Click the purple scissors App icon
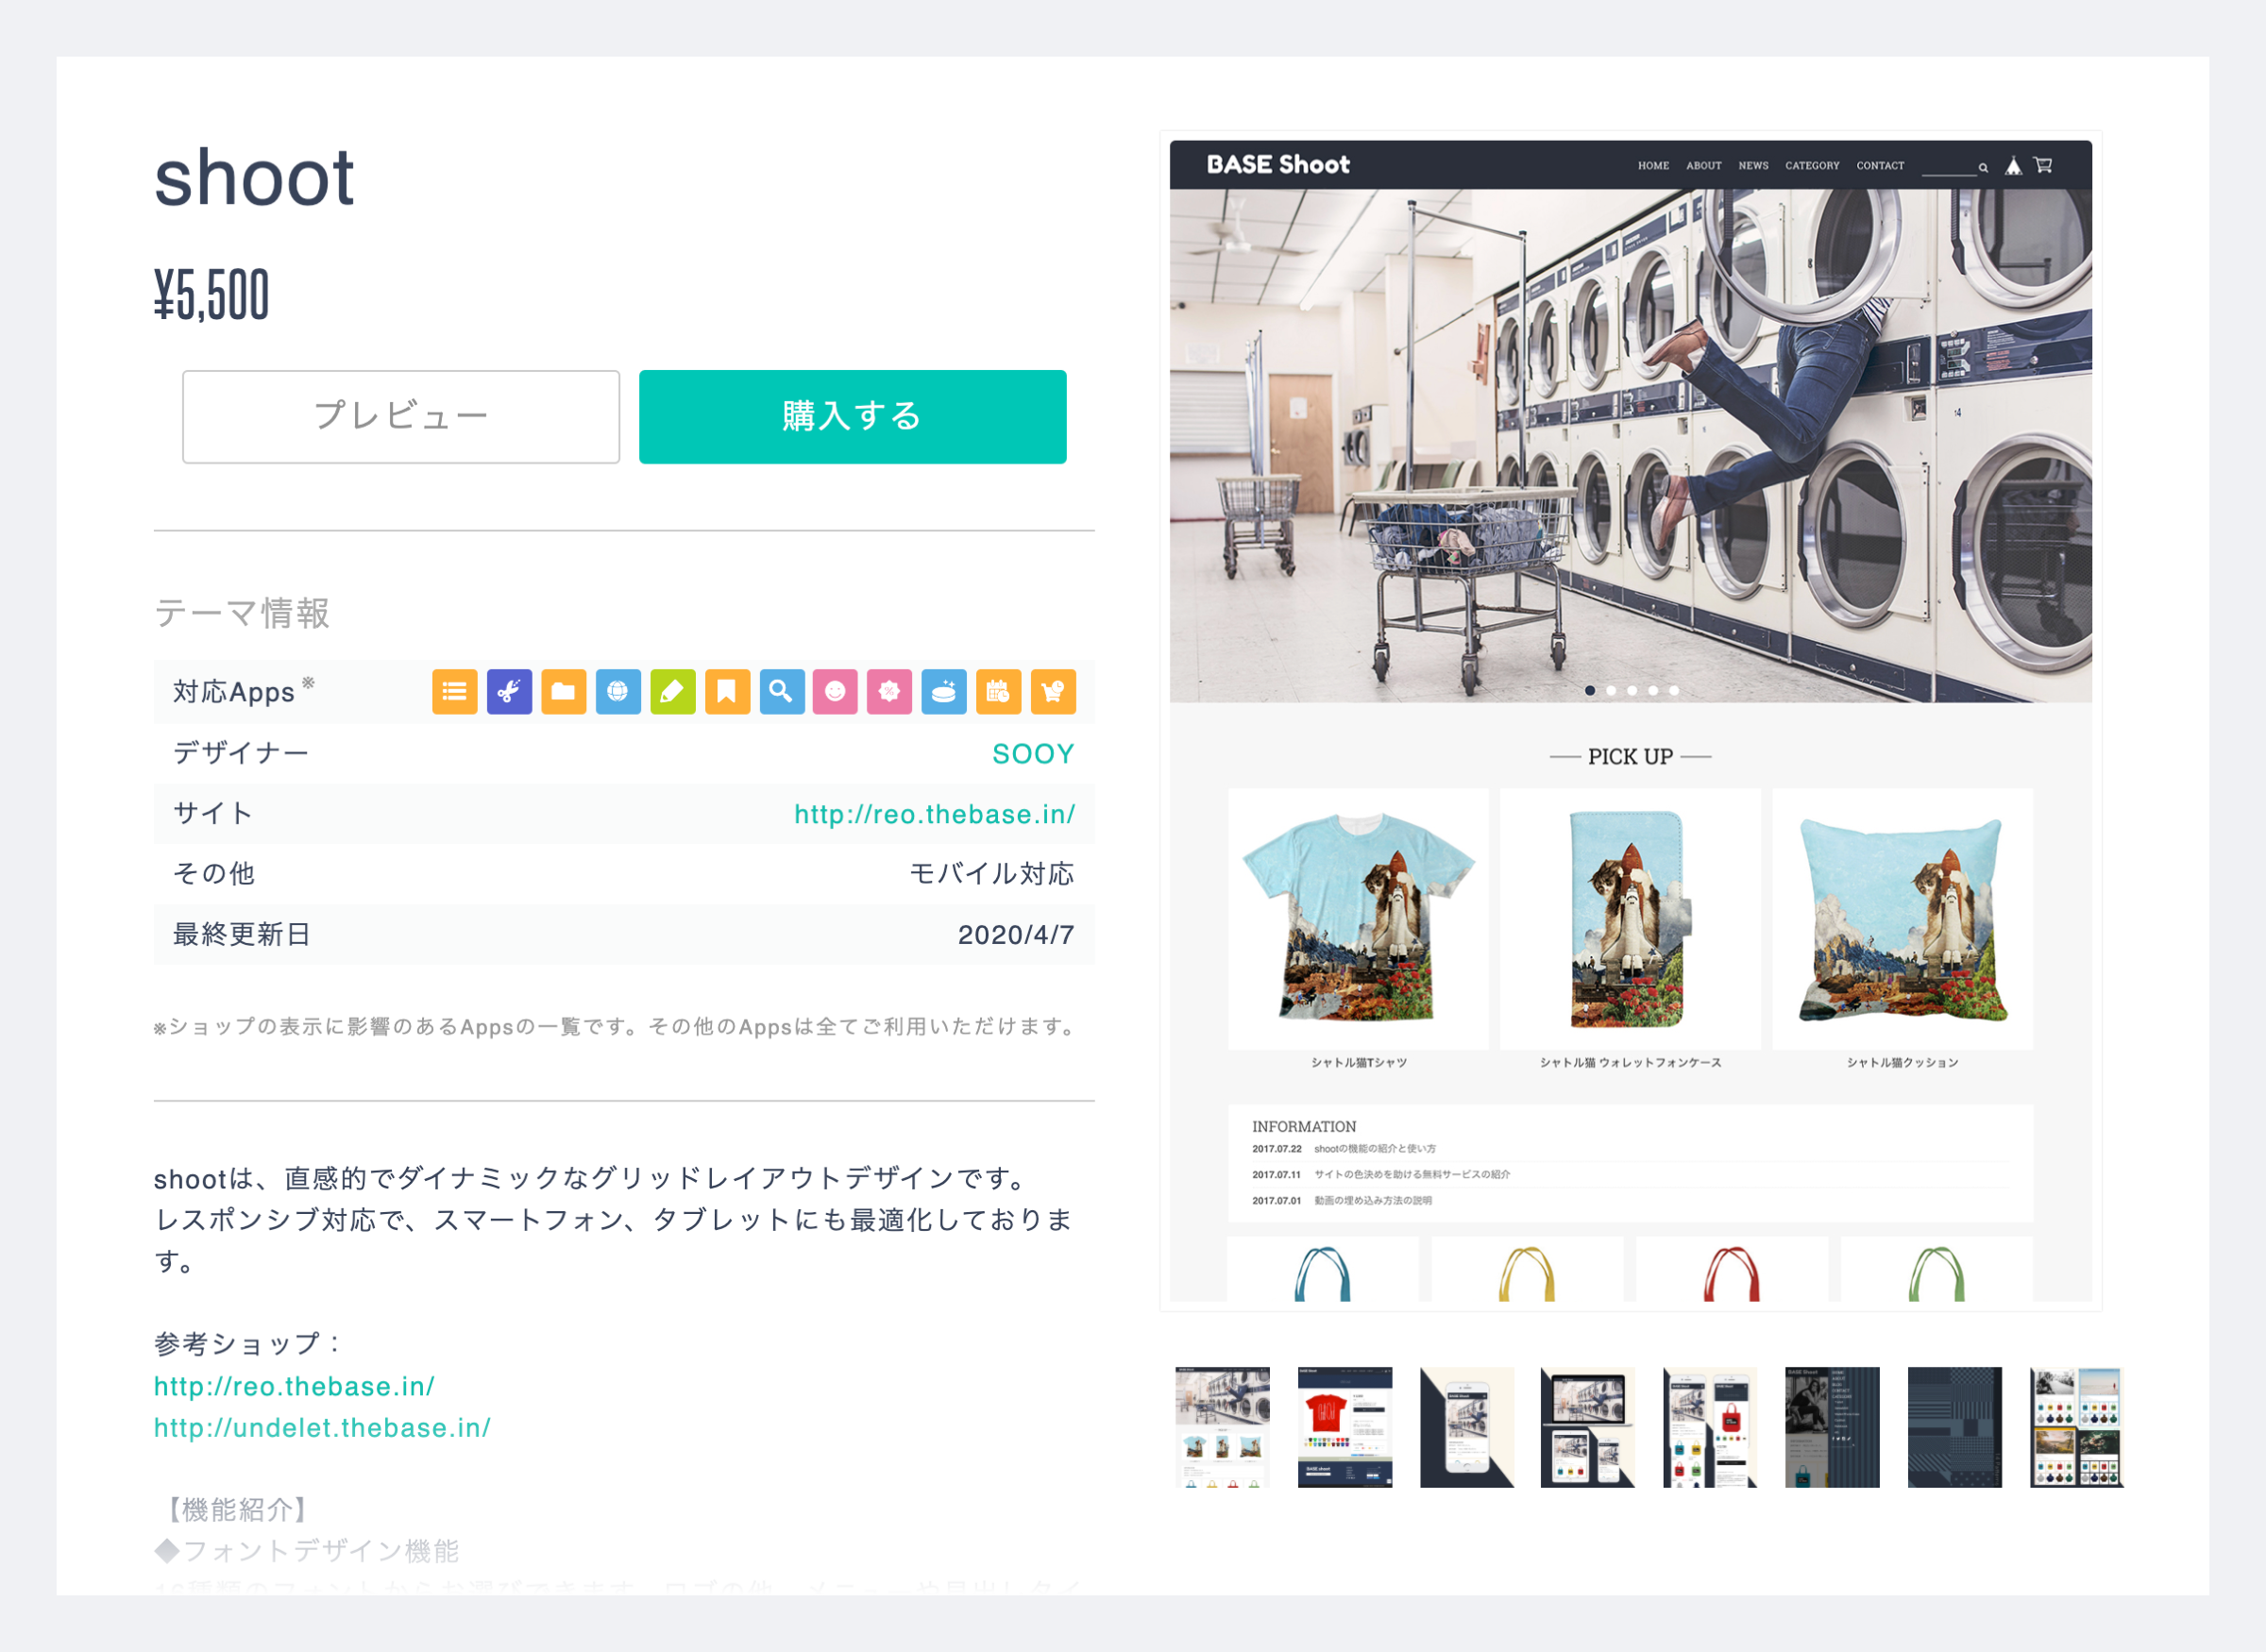The width and height of the screenshot is (2266, 1652). pyautogui.click(x=509, y=691)
